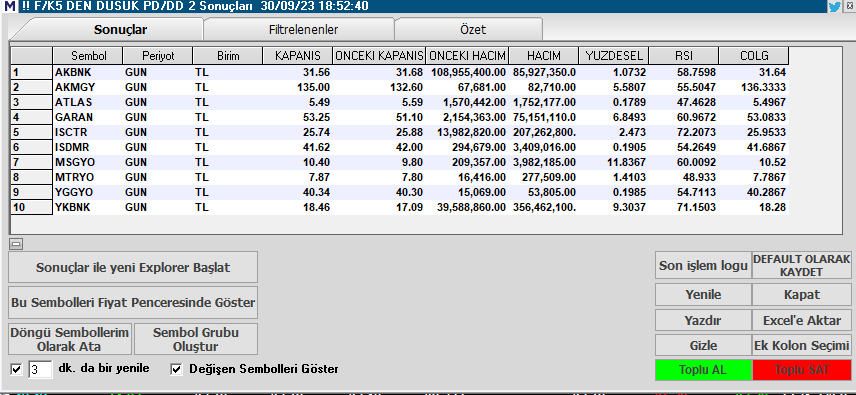Select the MTRYO symbol cell
Viewport: 856px width, 395px height.
click(x=88, y=177)
